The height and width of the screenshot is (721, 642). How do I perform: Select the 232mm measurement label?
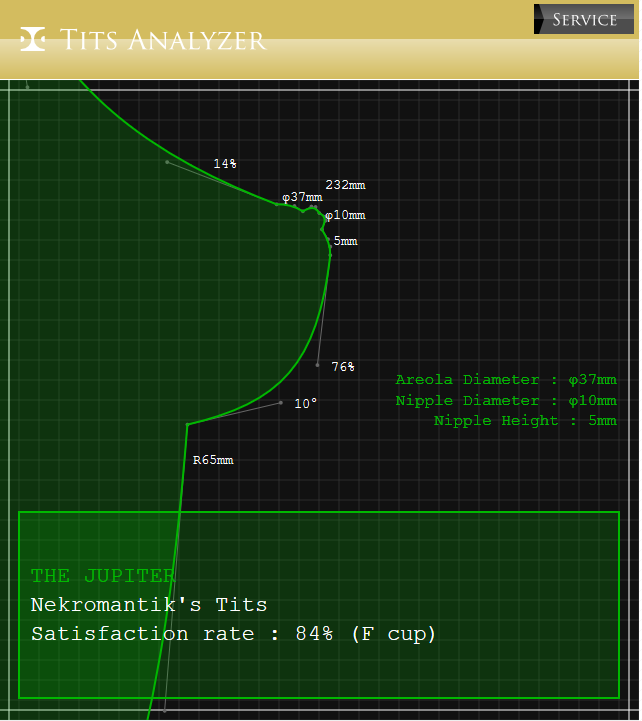click(x=346, y=185)
